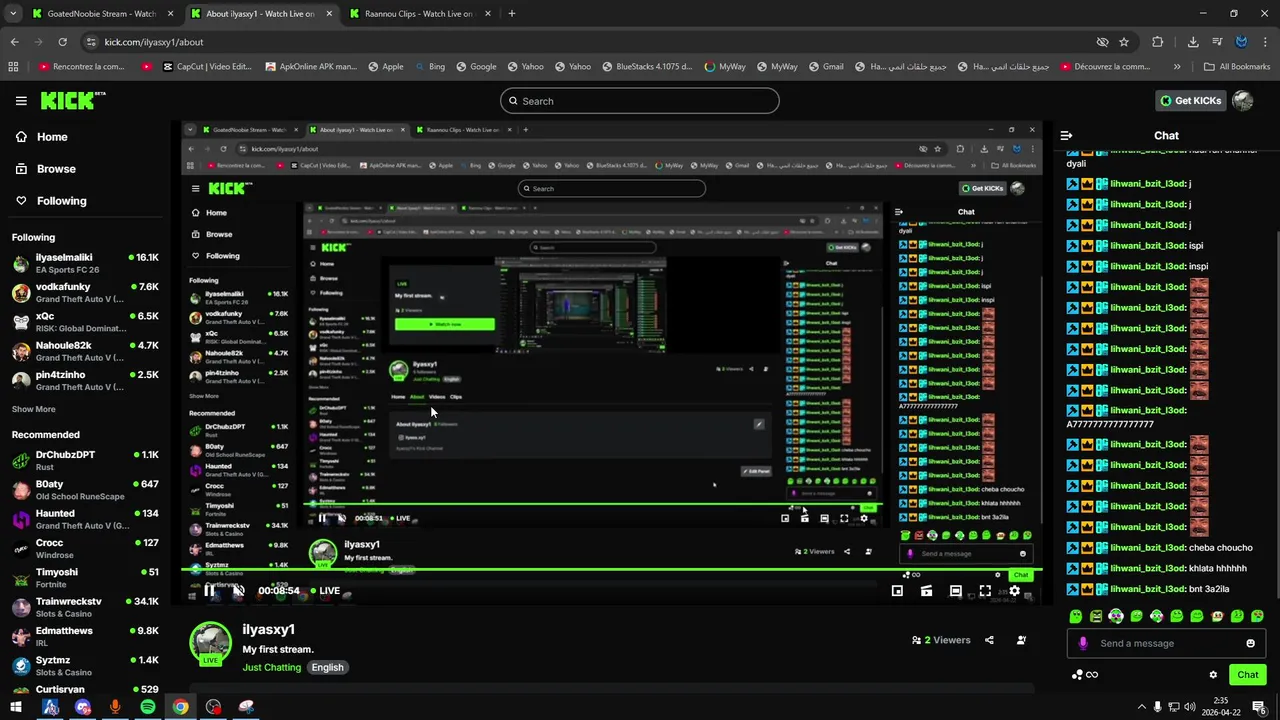Expand Show More under Following
This screenshot has height=720, width=1280.
[33, 409]
